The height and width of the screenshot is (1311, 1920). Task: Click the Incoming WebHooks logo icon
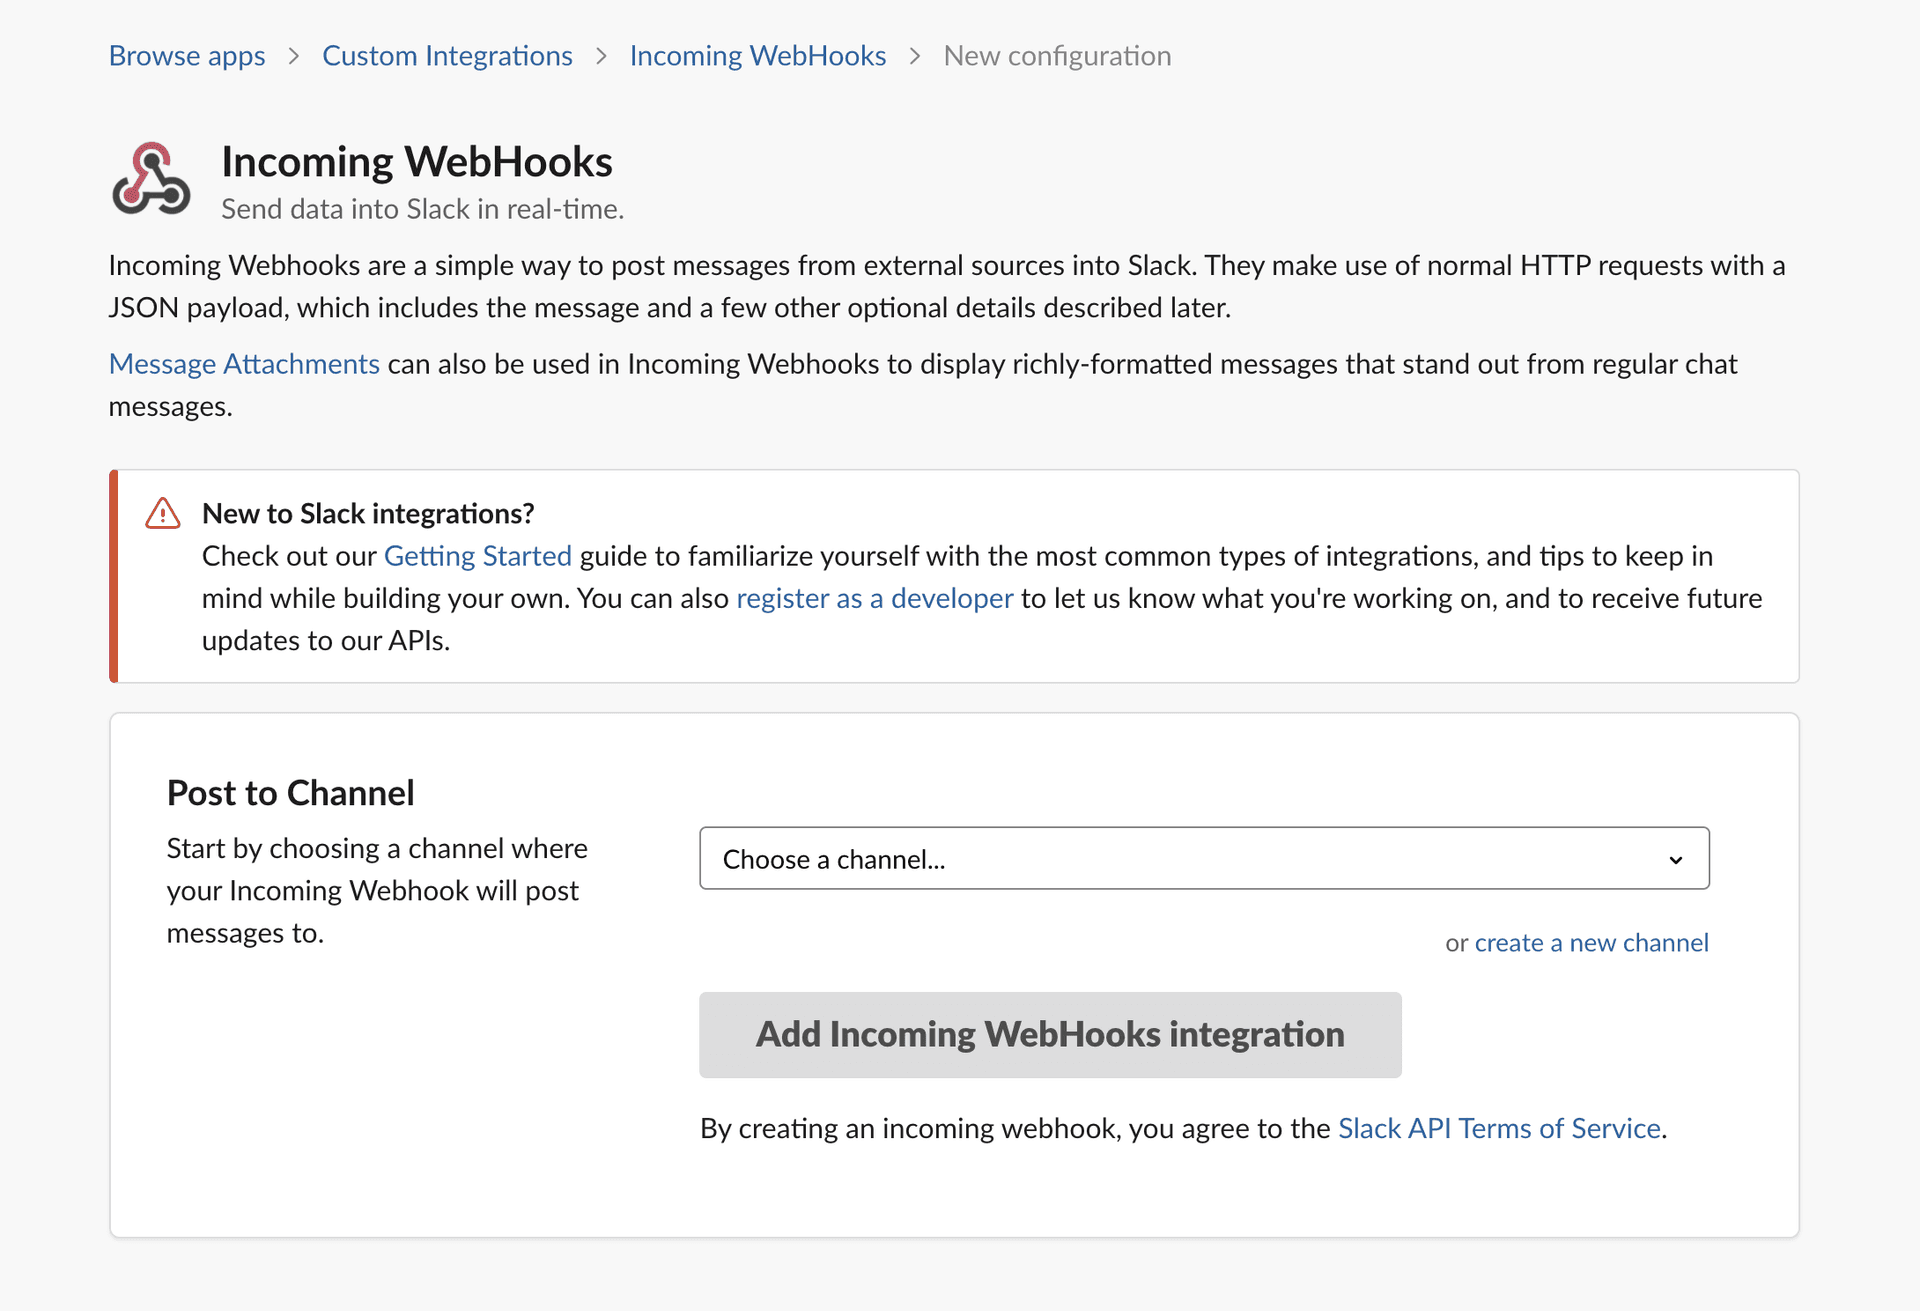(151, 179)
